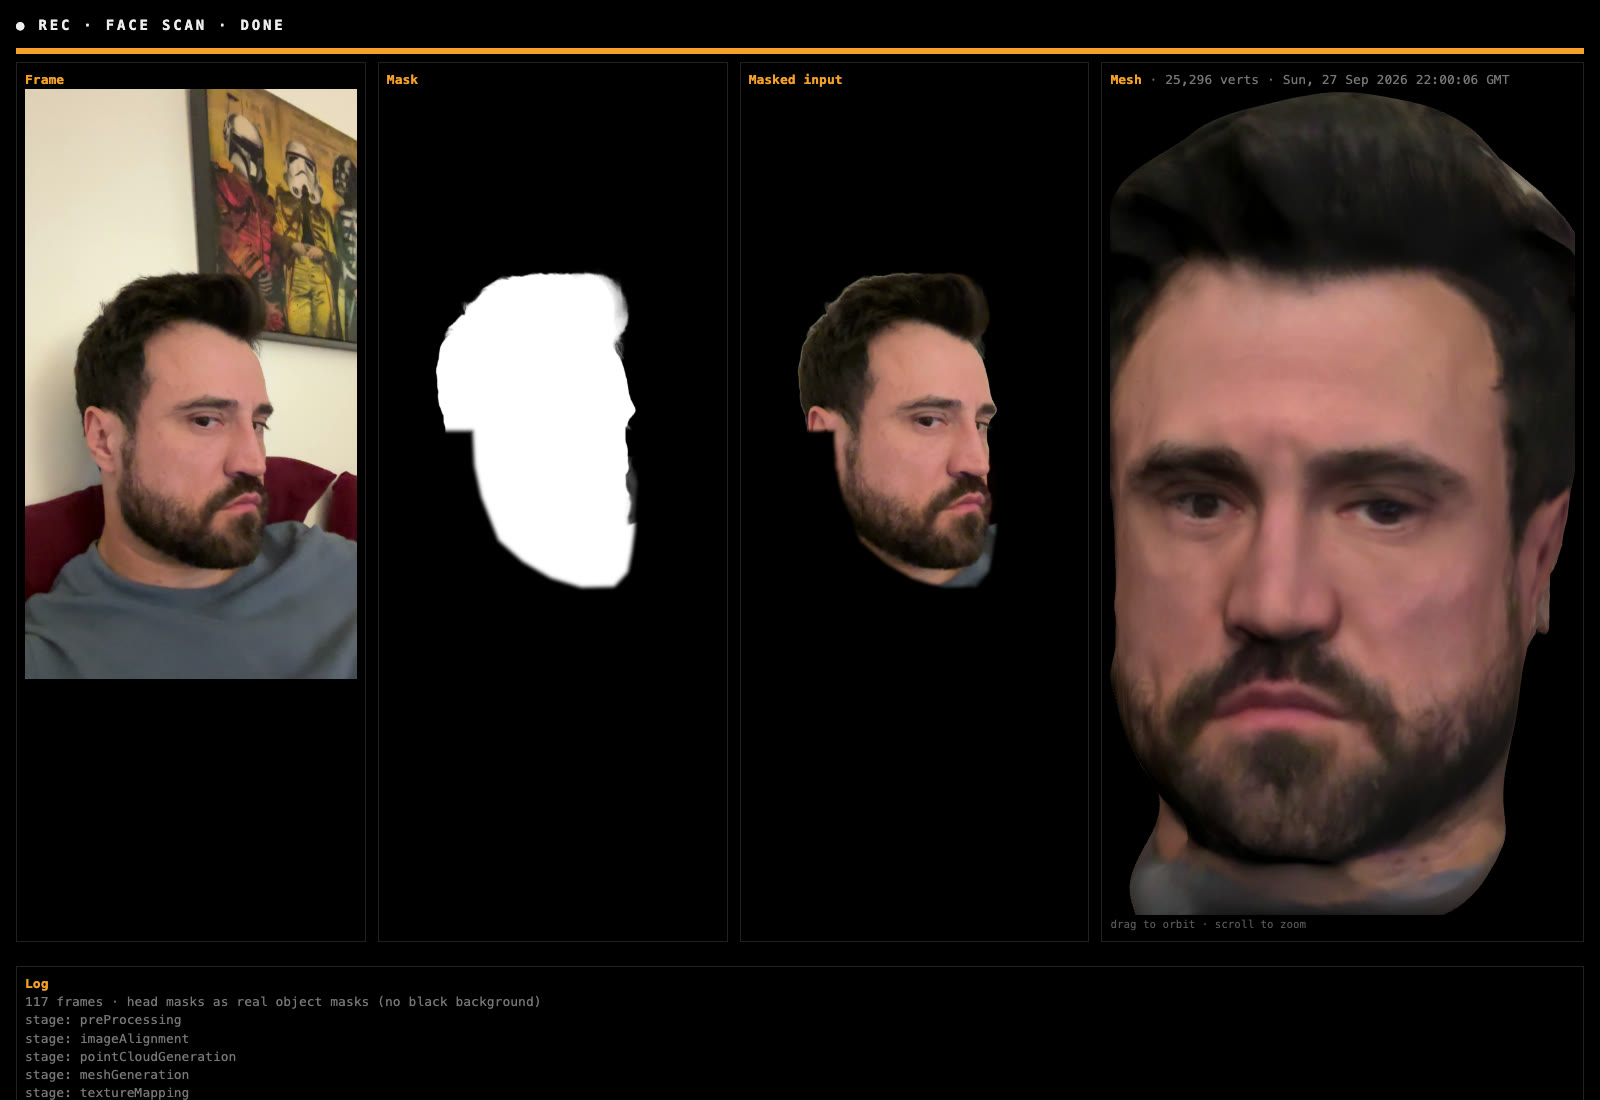This screenshot has height=1100, width=1600.
Task: Click the Masked input panel label
Action: point(795,80)
